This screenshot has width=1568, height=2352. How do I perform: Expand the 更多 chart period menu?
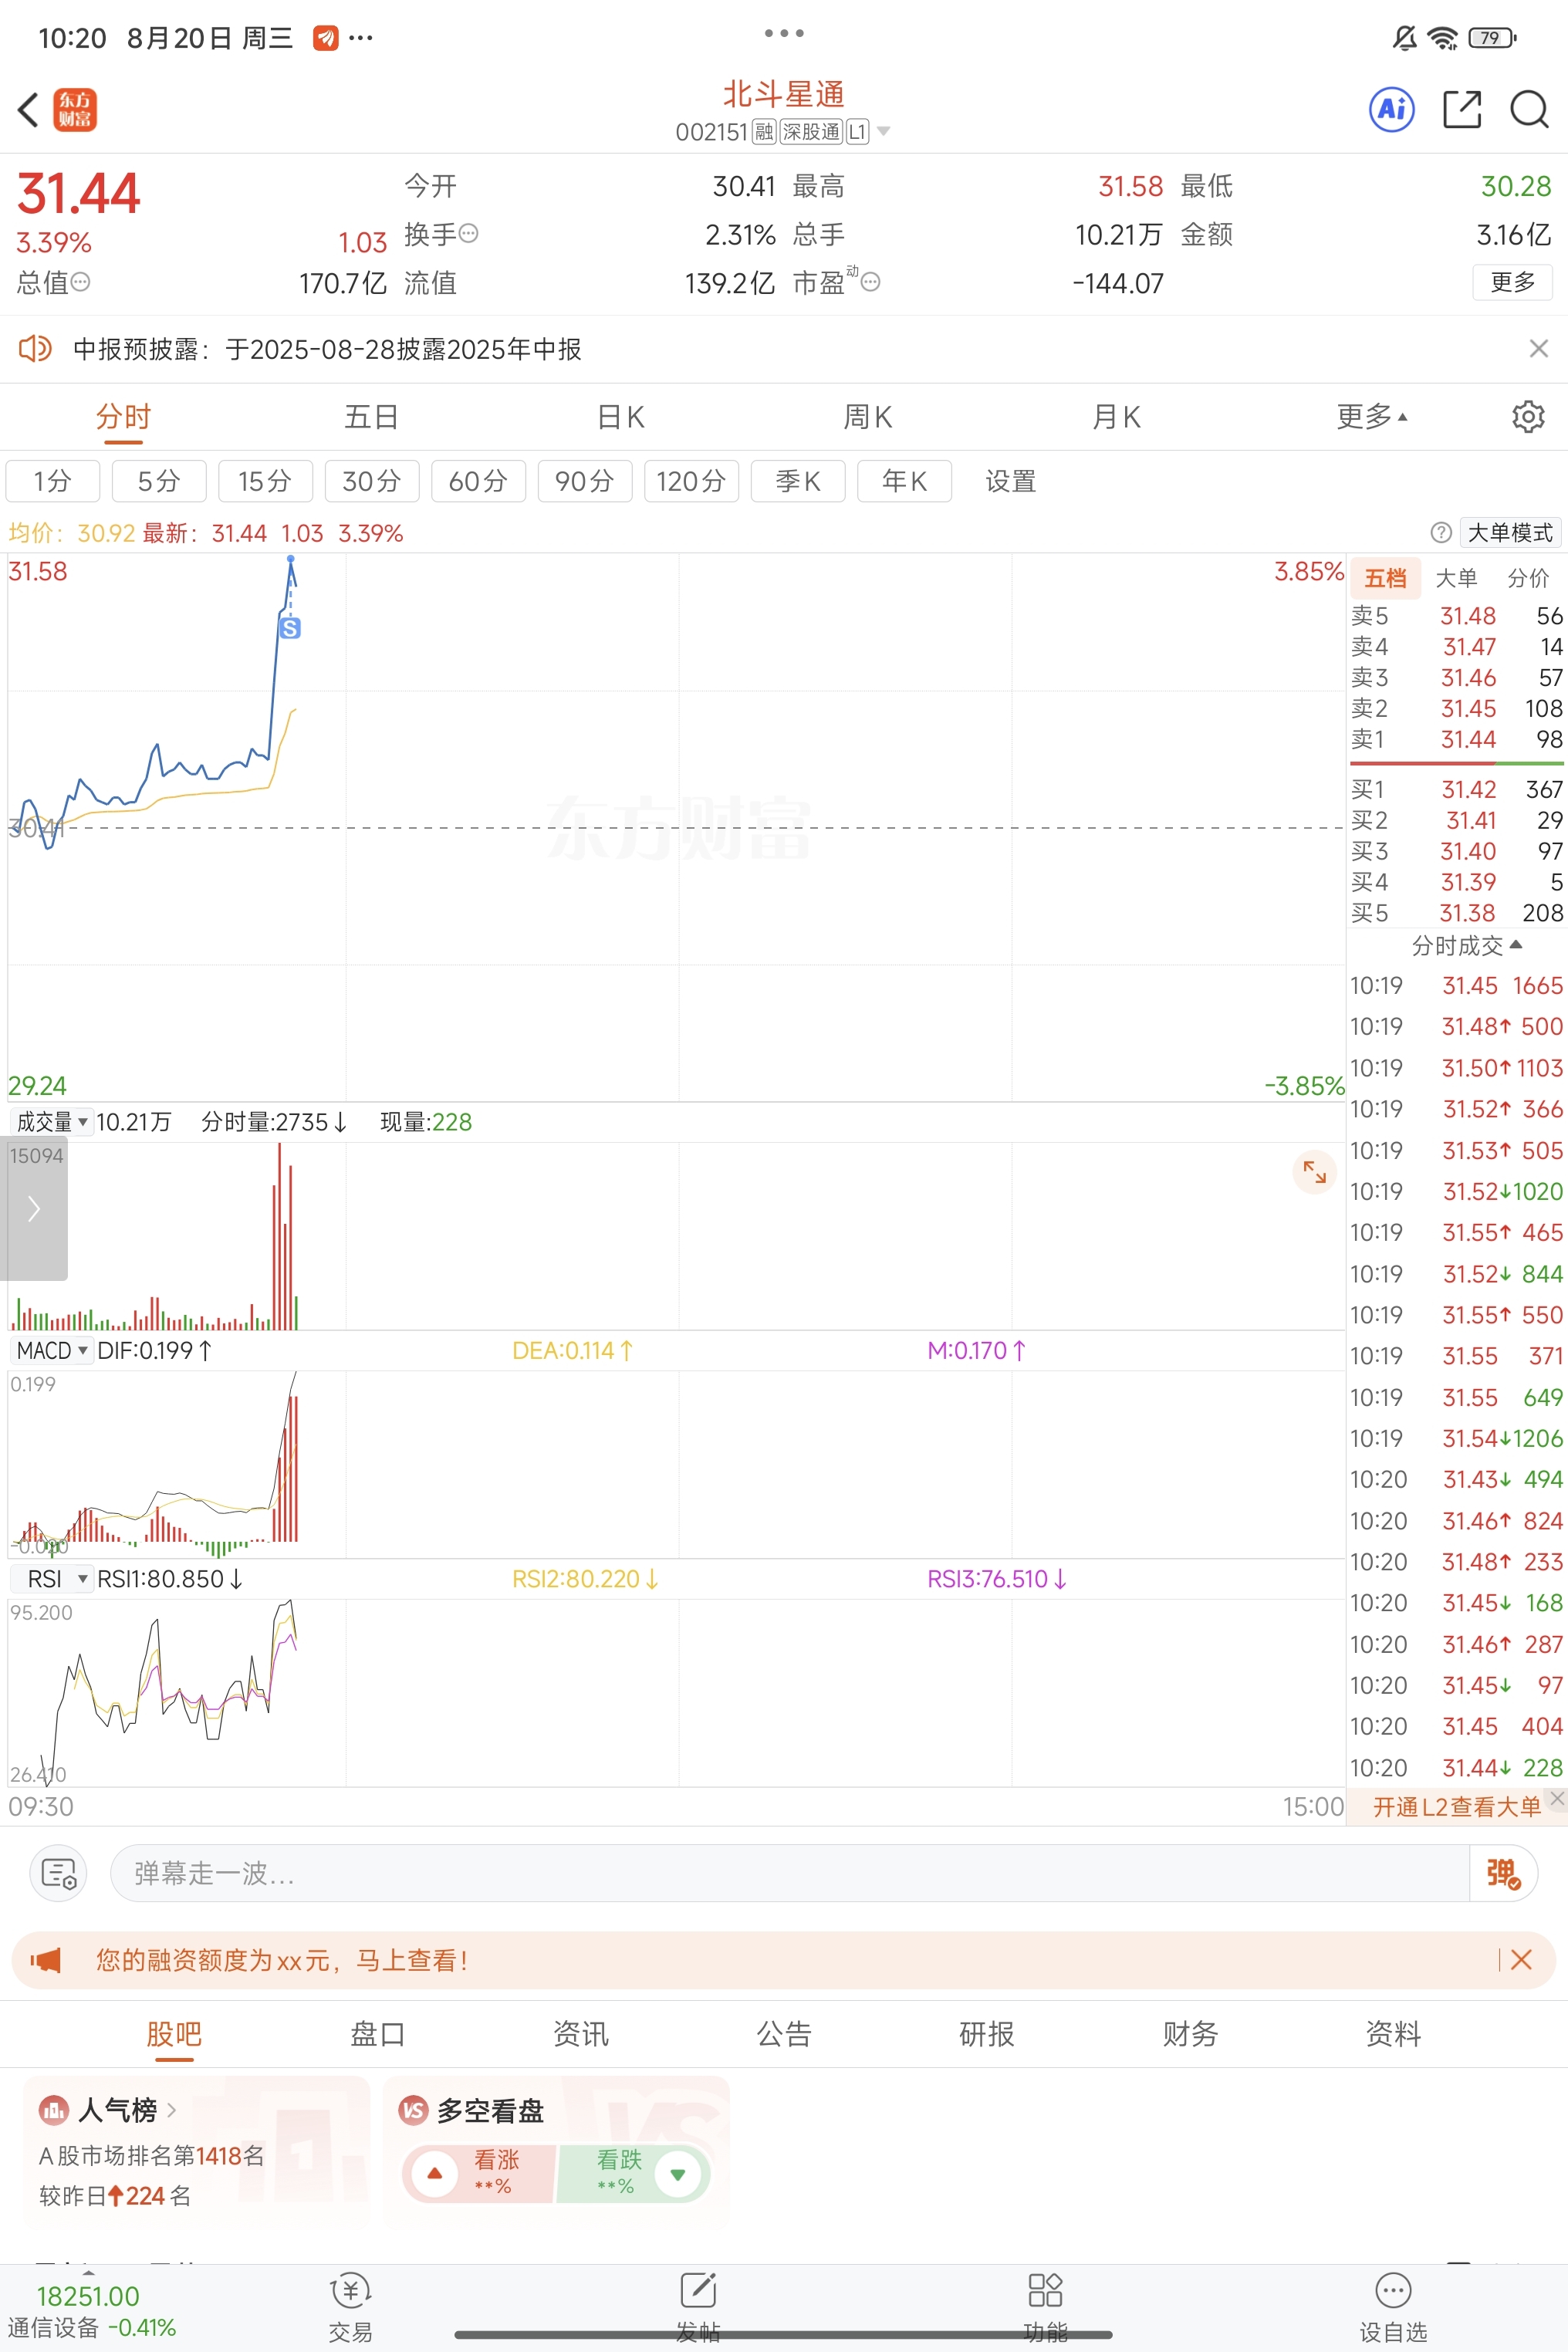click(1372, 416)
